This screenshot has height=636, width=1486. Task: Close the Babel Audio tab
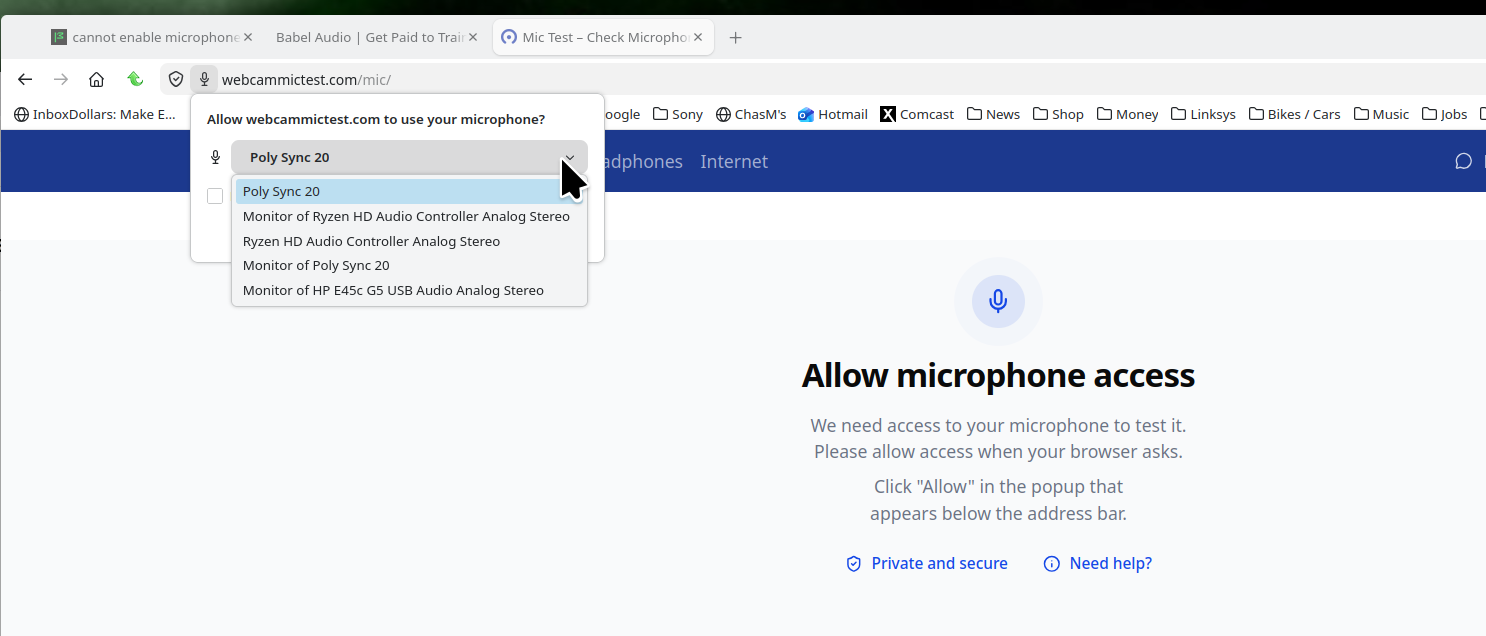click(473, 37)
